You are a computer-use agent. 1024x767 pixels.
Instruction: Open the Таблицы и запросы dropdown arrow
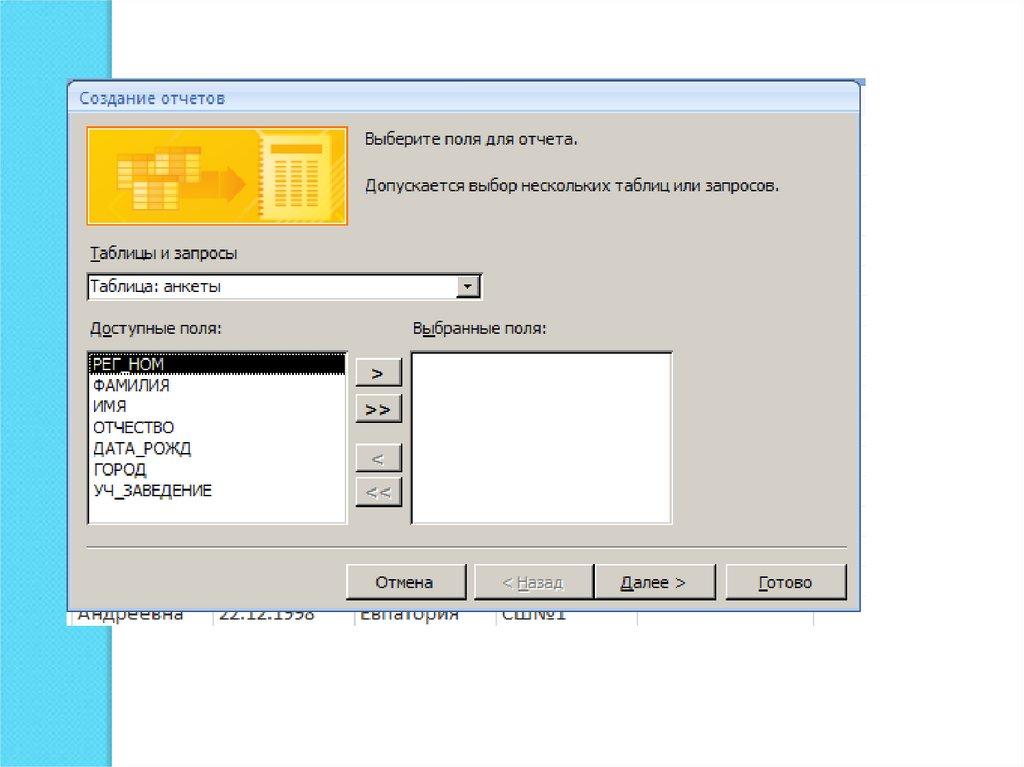coord(466,287)
